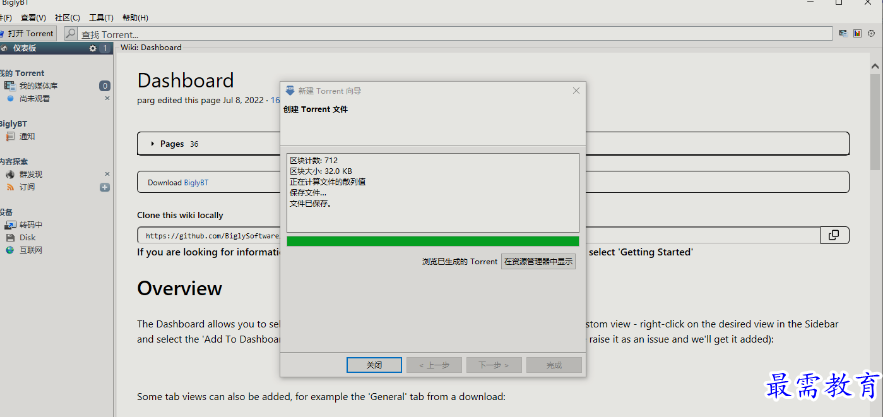Screen dimensions: 888x417
Task: Click the 关闭 button in wizard
Action: point(374,365)
